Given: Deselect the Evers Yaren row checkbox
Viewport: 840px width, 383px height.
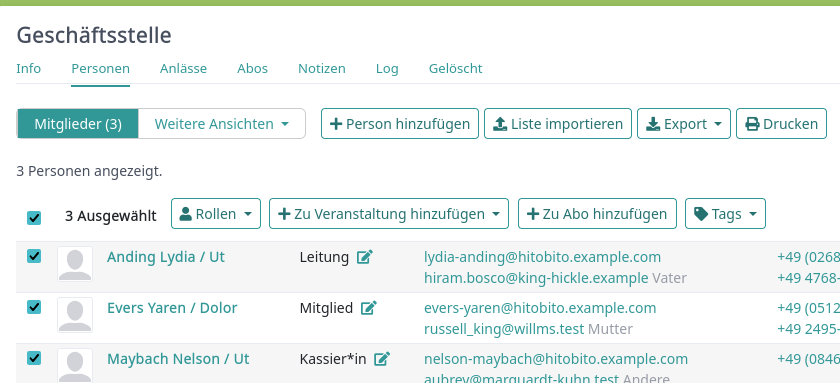Looking at the screenshot, I should pyautogui.click(x=34, y=307).
